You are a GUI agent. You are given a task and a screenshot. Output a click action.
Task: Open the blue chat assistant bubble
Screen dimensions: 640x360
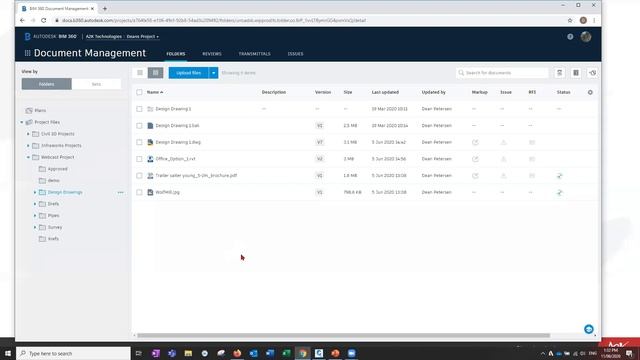tap(589, 329)
